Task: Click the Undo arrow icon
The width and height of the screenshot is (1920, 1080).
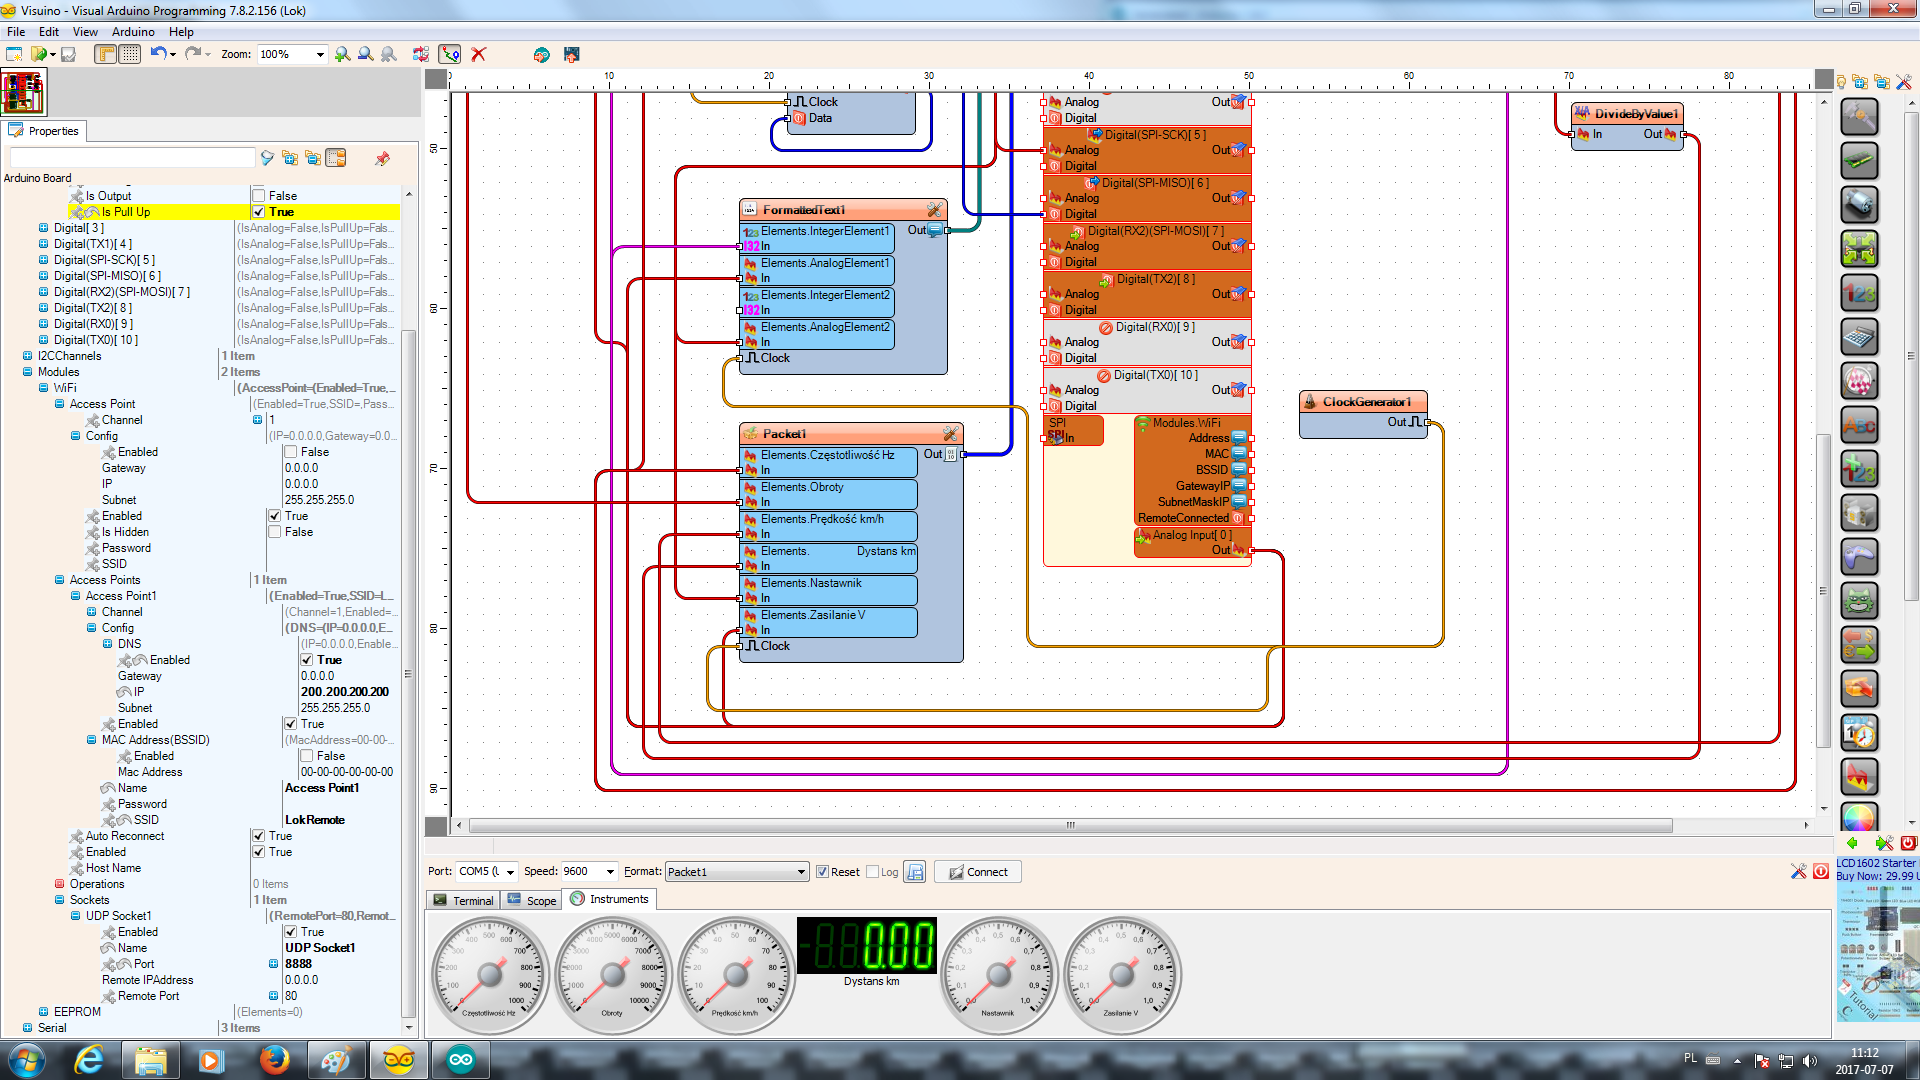Action: pos(158,54)
